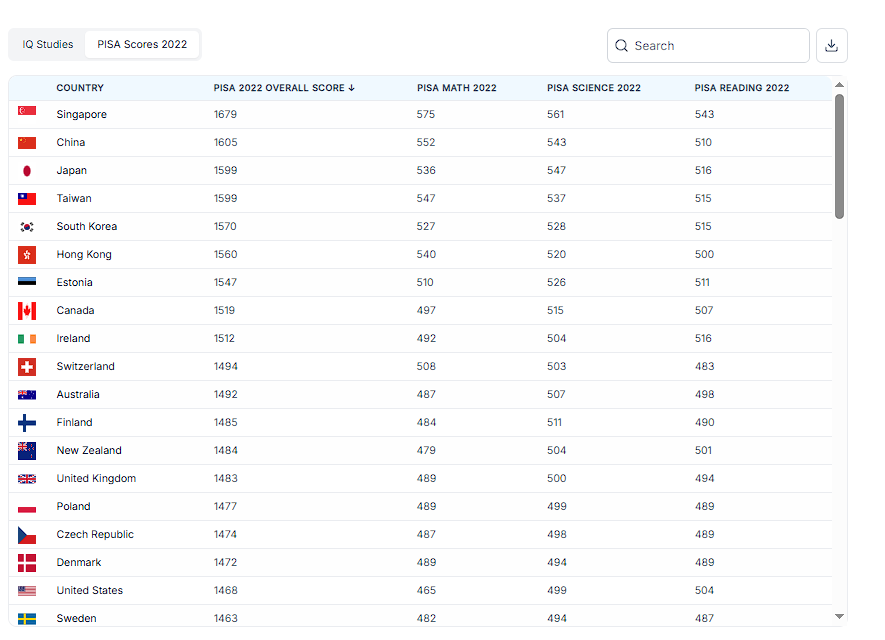Viewport: 885px width, 640px height.
Task: Click the magnifier icon in search box
Action: click(621, 46)
